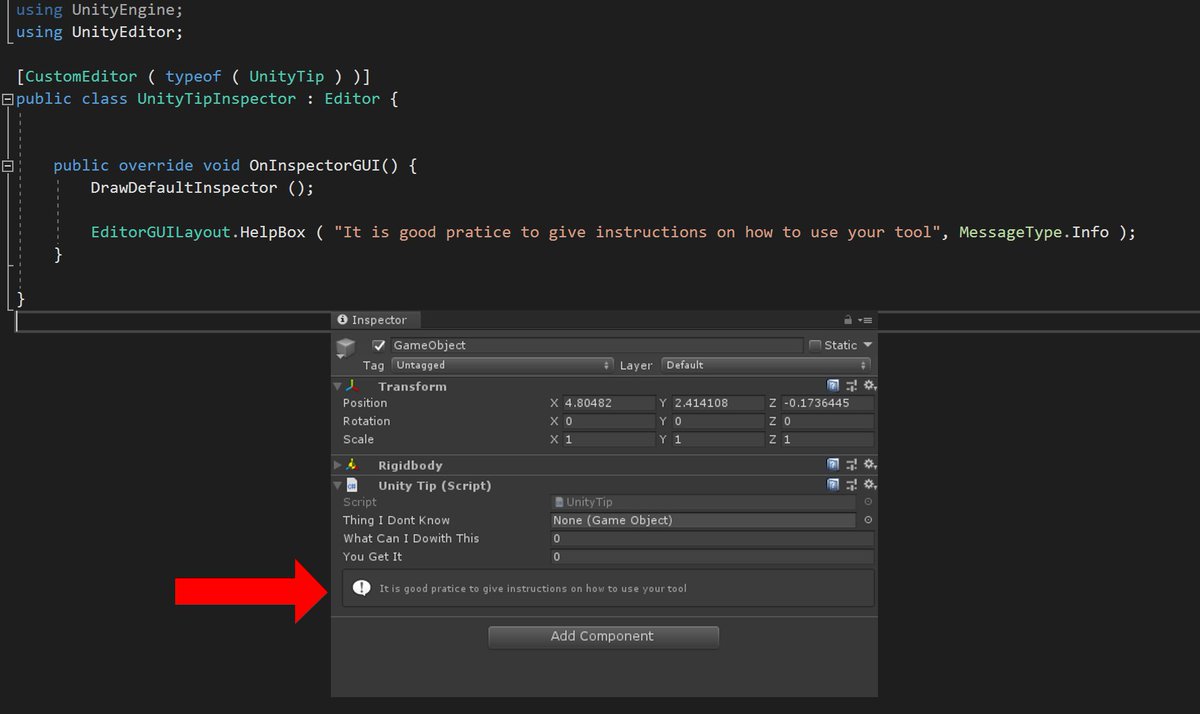This screenshot has width=1200, height=714.
Task: Click DrawDefaultInspector in the code
Action: pyautogui.click(x=184, y=187)
